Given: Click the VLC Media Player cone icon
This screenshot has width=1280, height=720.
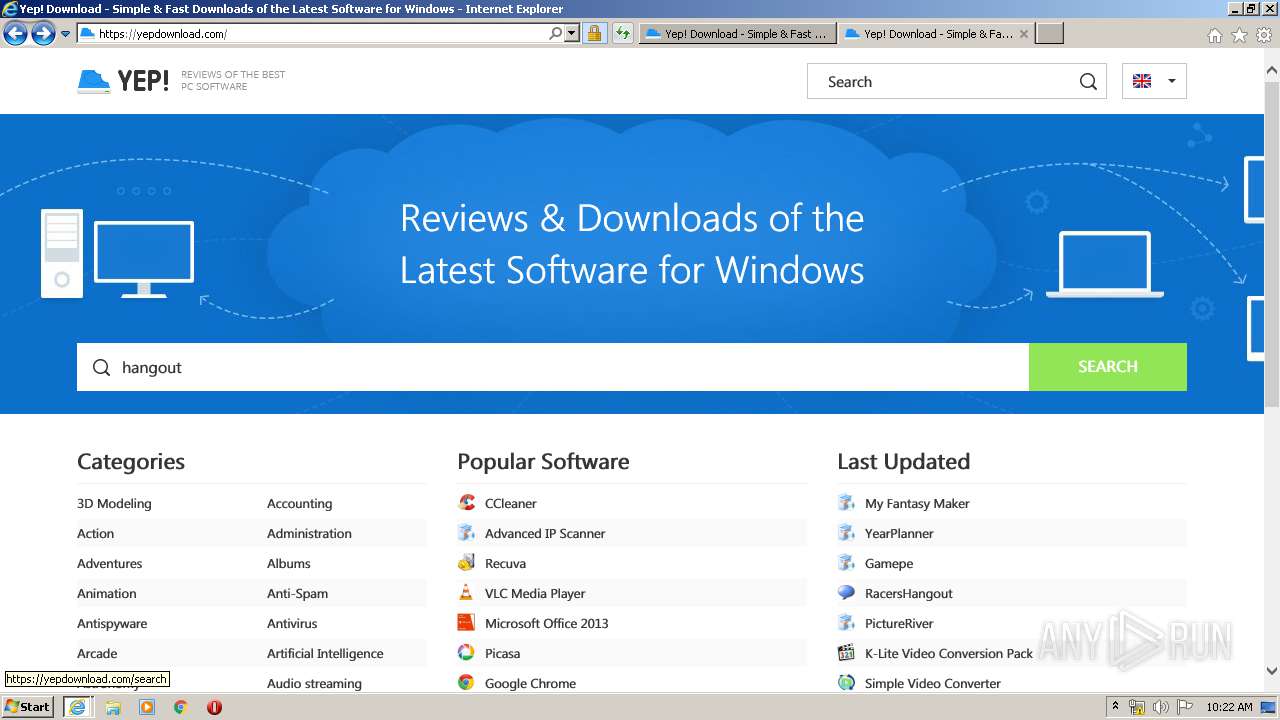Looking at the screenshot, I should coord(466,593).
